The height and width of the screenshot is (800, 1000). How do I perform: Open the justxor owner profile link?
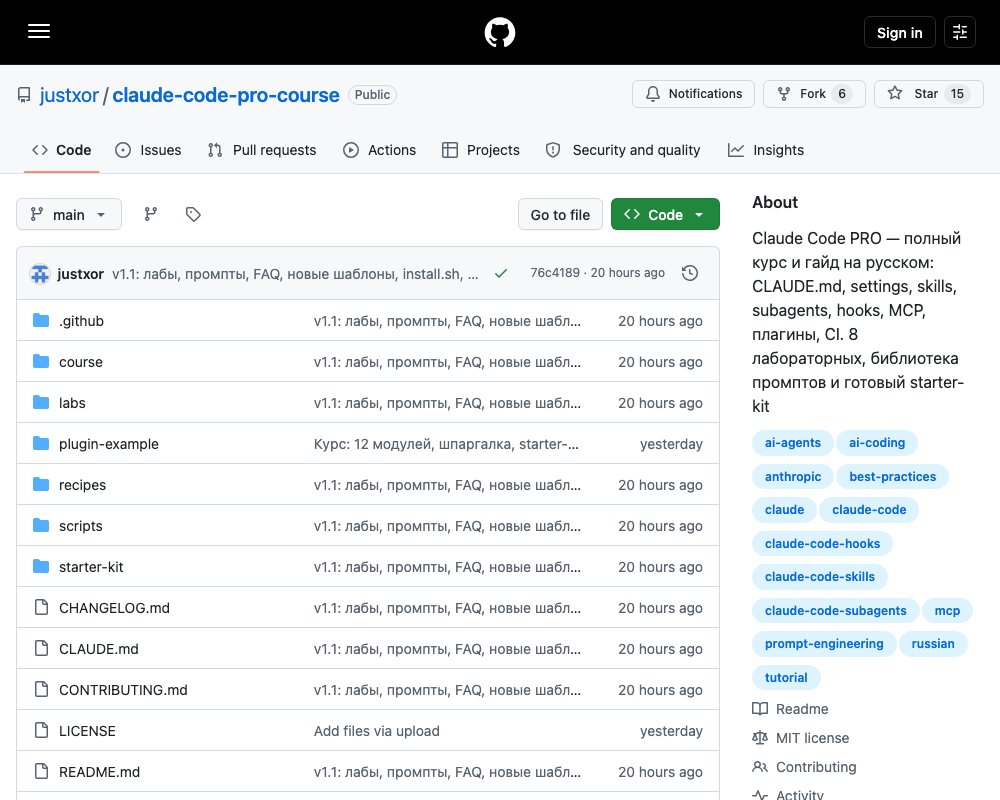[69, 95]
